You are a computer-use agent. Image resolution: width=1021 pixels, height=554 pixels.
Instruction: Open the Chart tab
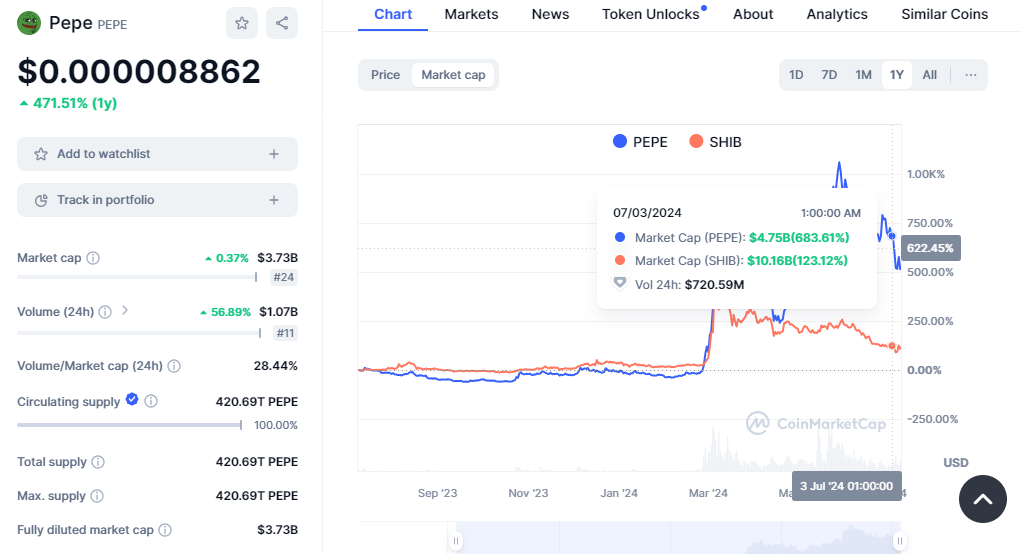(393, 14)
